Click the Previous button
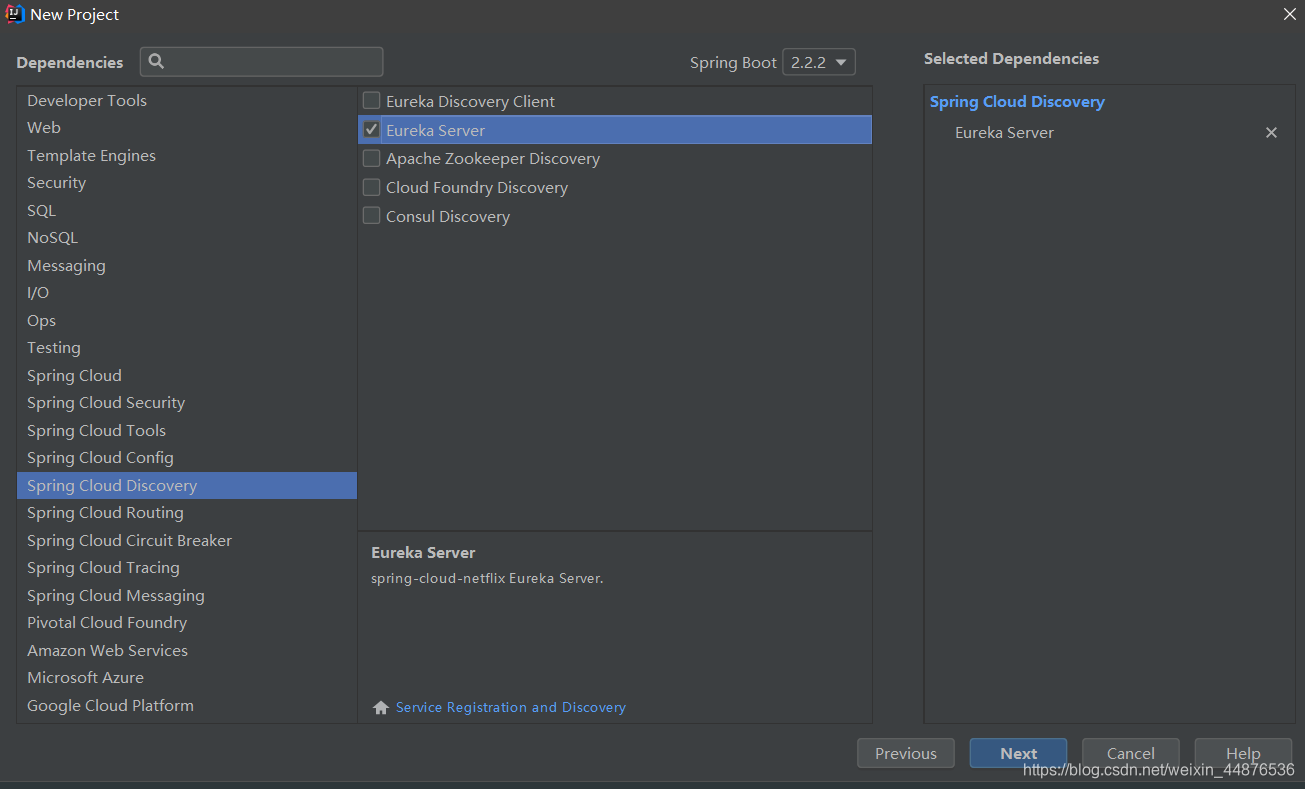The image size is (1305, 789). pos(905,753)
